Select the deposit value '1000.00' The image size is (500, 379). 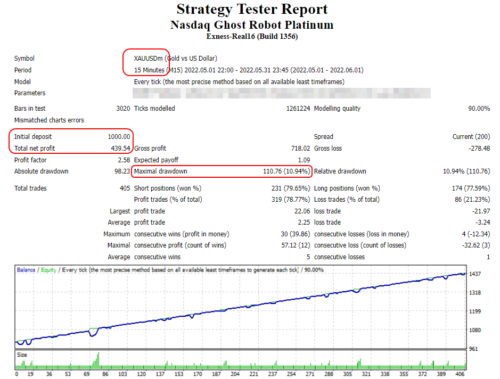click(119, 137)
